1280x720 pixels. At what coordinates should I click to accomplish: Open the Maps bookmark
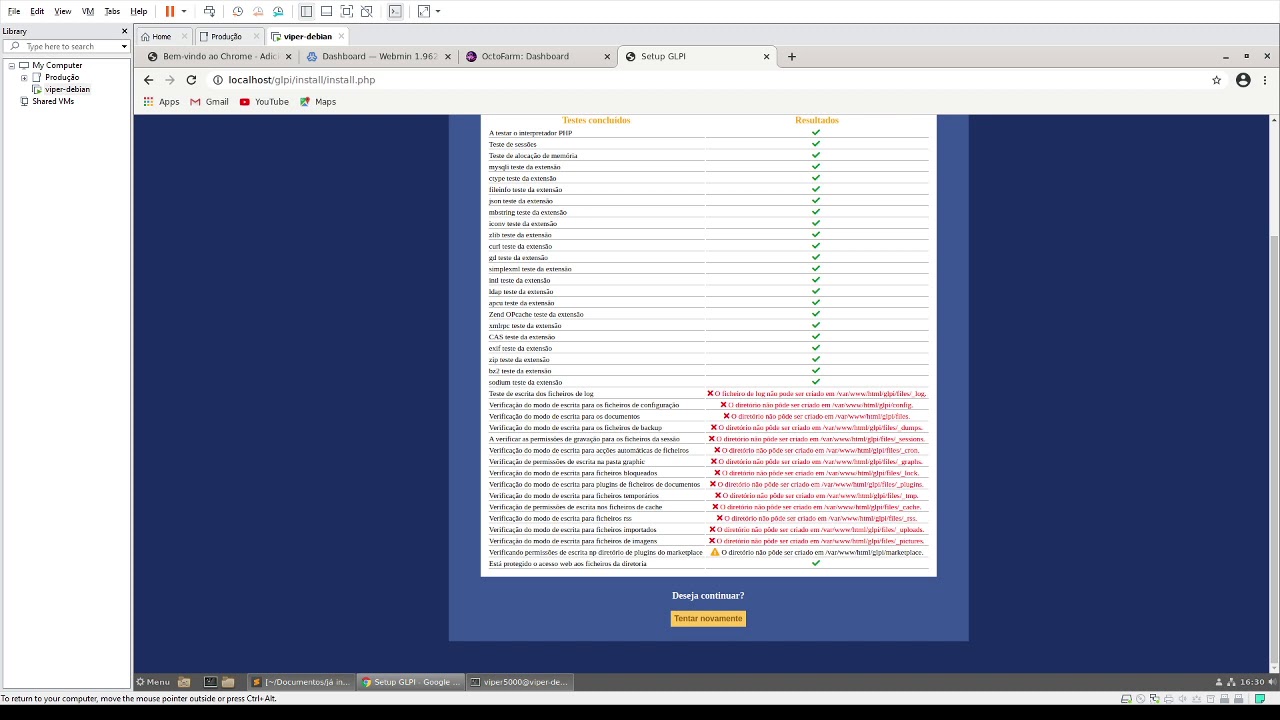pos(318,102)
